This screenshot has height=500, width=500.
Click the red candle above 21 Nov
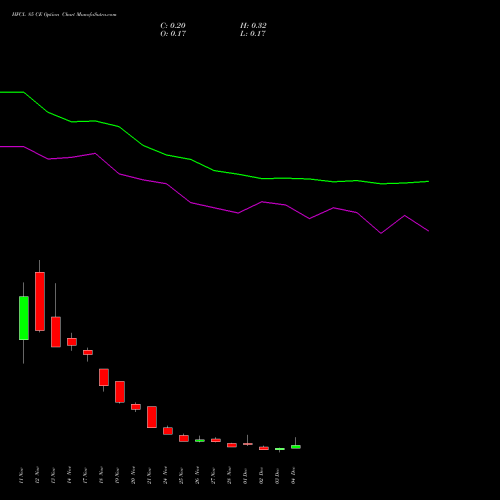tap(152, 417)
